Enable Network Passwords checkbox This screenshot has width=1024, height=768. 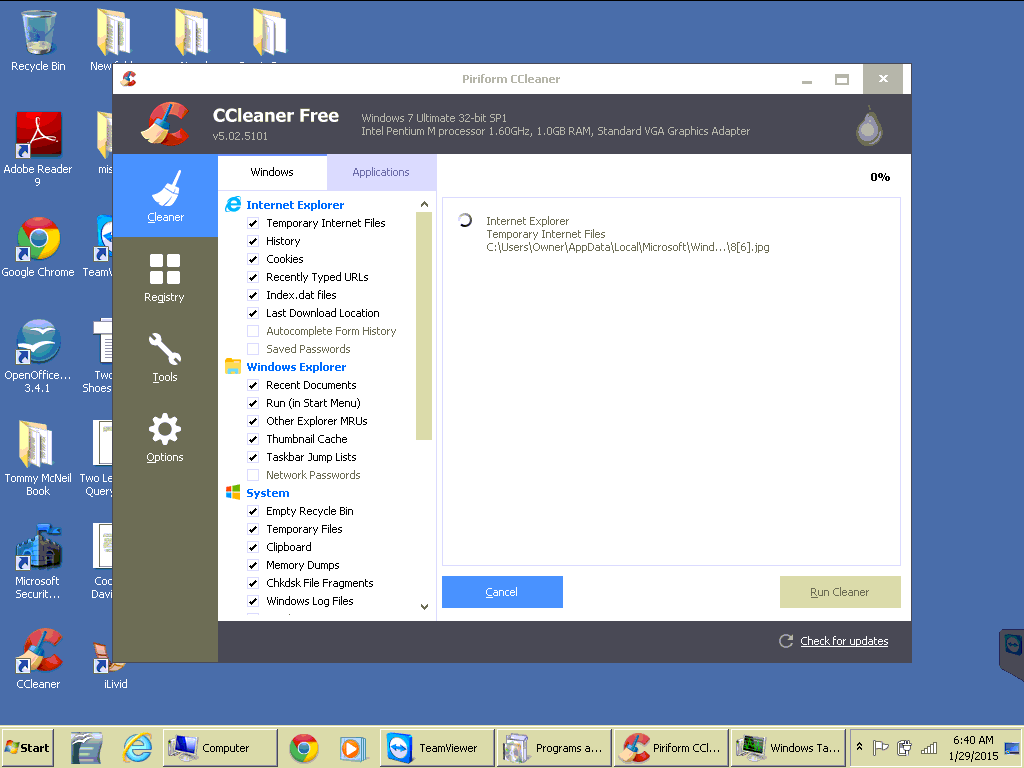coord(253,475)
